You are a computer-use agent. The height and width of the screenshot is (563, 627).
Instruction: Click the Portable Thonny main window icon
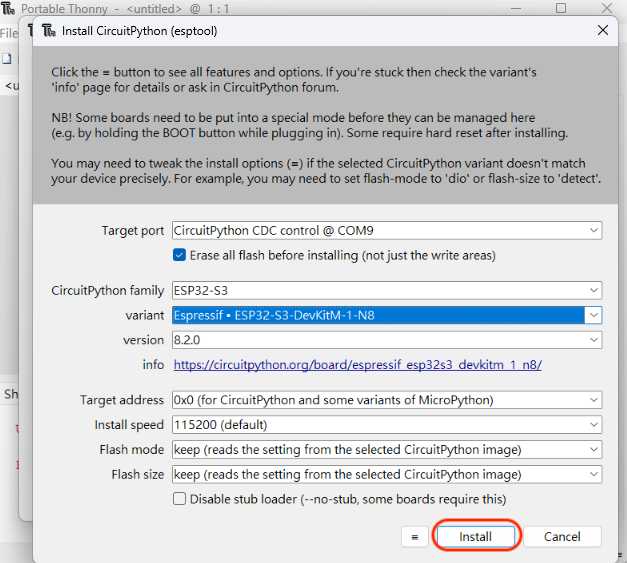click(8, 8)
